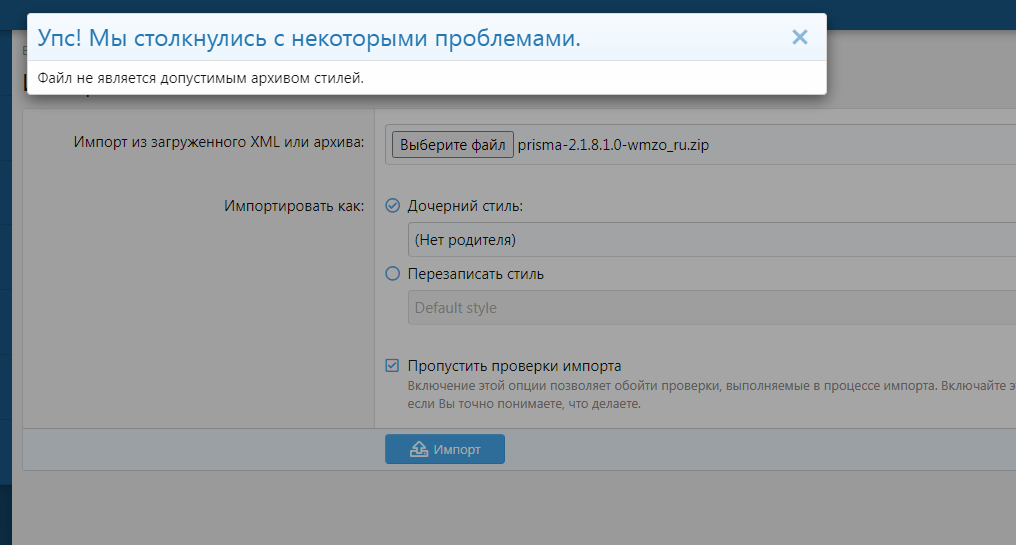Toggle the Пропустить проверки импорта checkbox
Image resolution: width=1016 pixels, height=545 pixels.
click(393, 366)
